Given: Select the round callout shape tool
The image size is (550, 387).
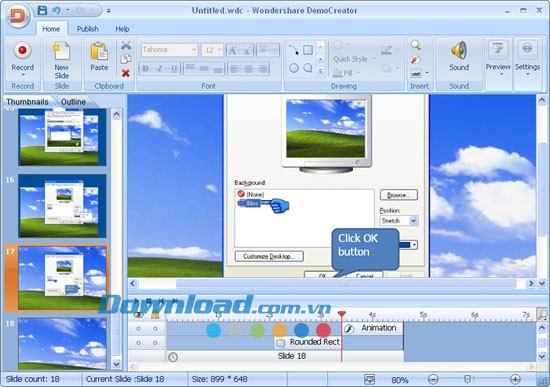Looking at the screenshot, I should 308,68.
